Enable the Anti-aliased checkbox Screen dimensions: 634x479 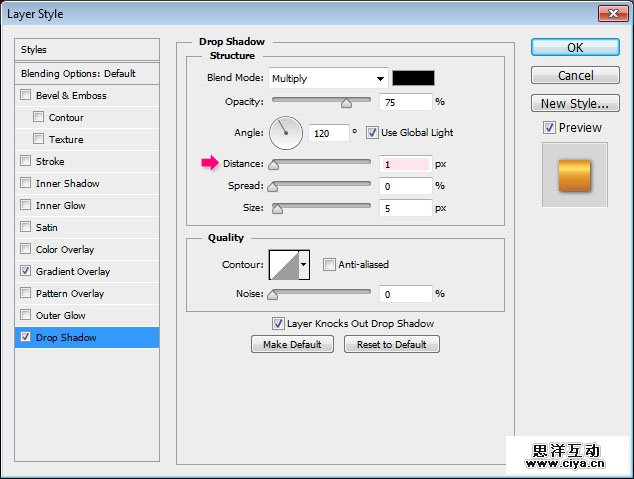click(x=329, y=265)
